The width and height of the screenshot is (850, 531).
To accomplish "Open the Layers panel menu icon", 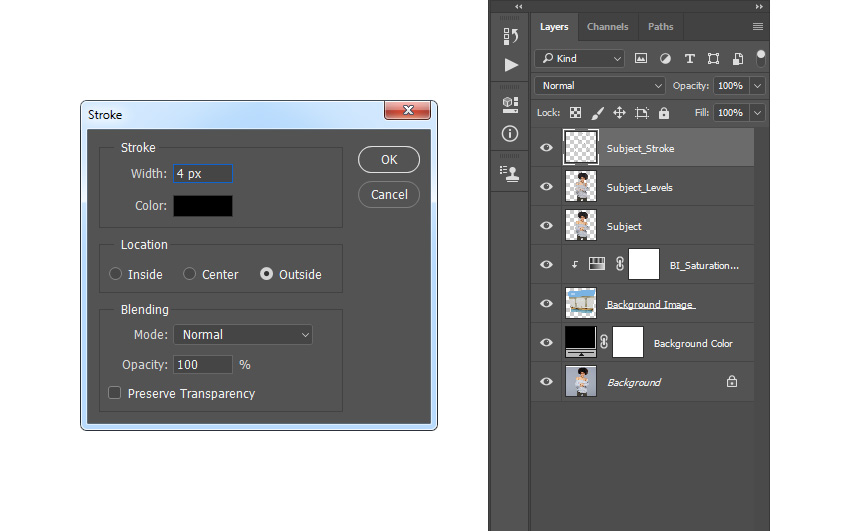I will coord(758,27).
